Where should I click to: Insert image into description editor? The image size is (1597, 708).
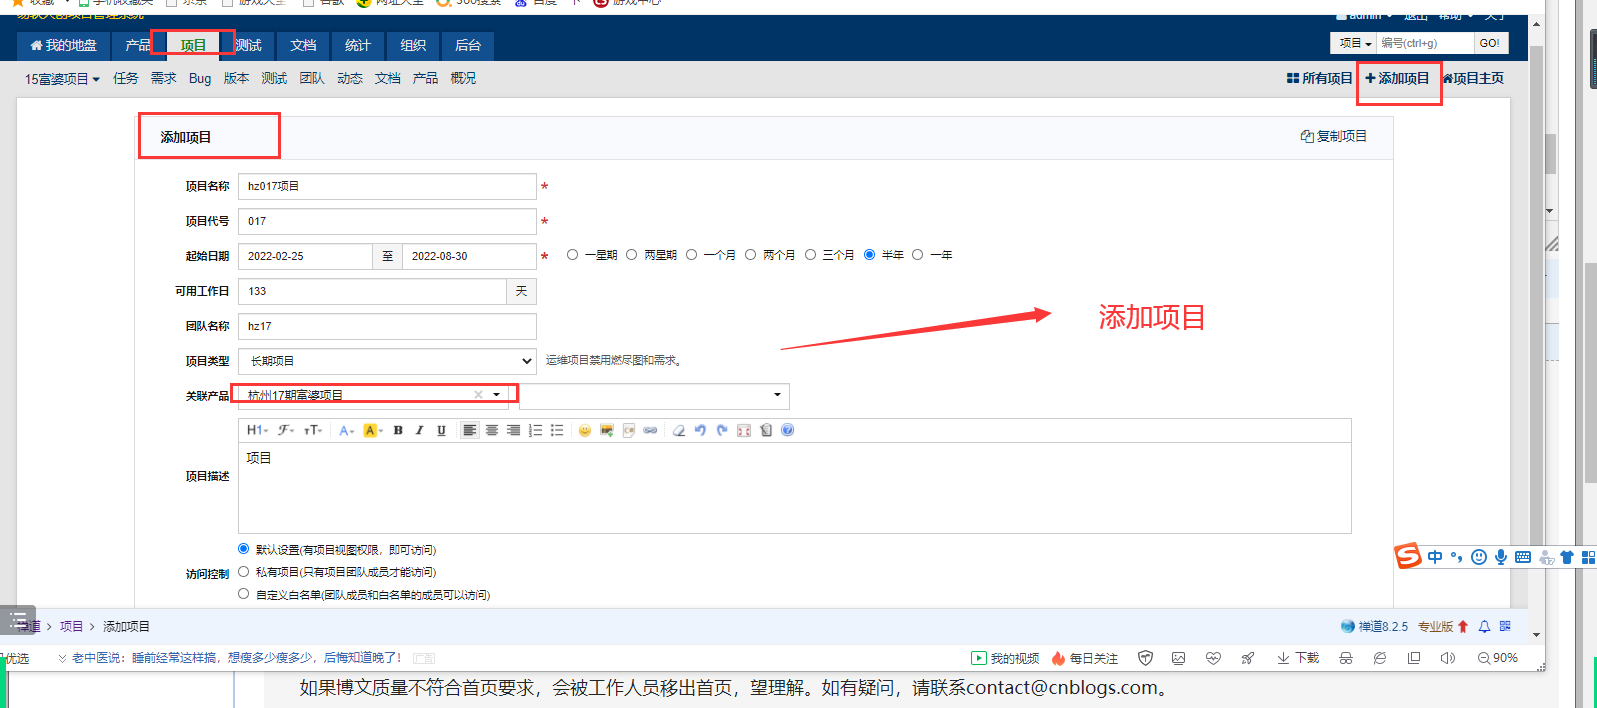pyautogui.click(x=606, y=430)
